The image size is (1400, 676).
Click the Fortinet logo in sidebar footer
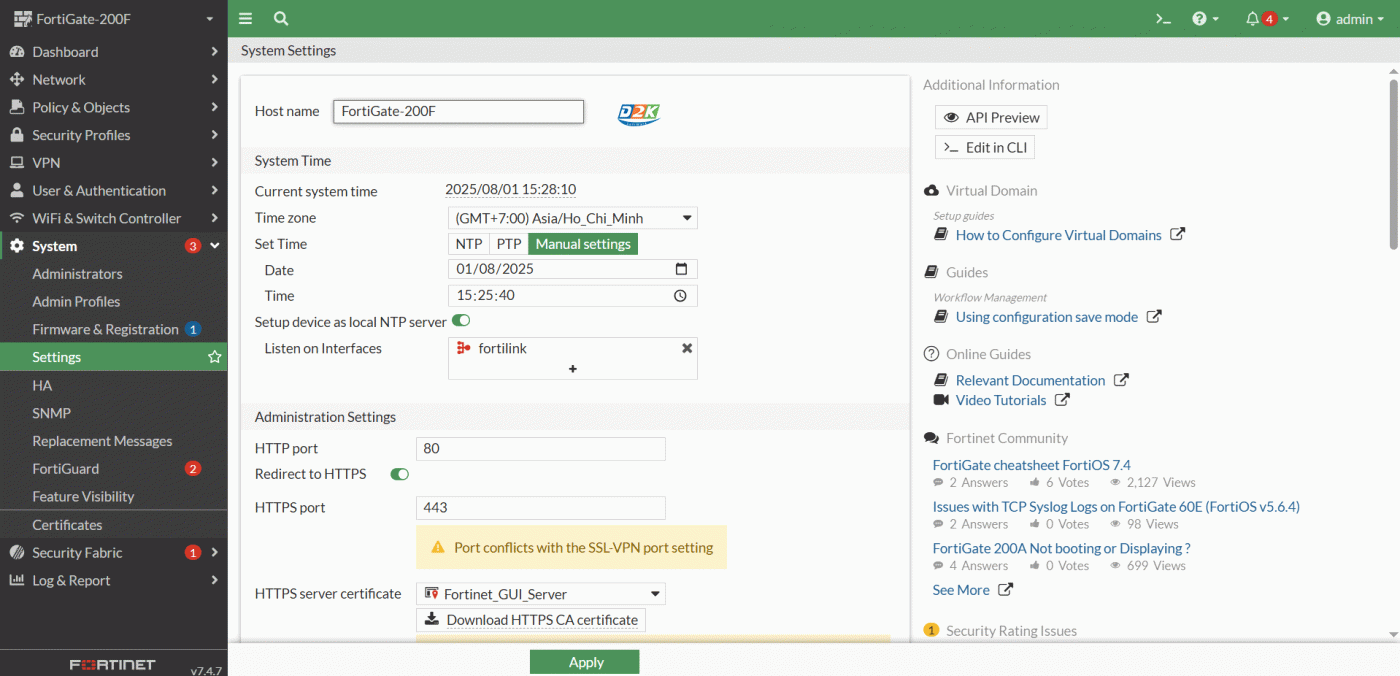[x=112, y=664]
